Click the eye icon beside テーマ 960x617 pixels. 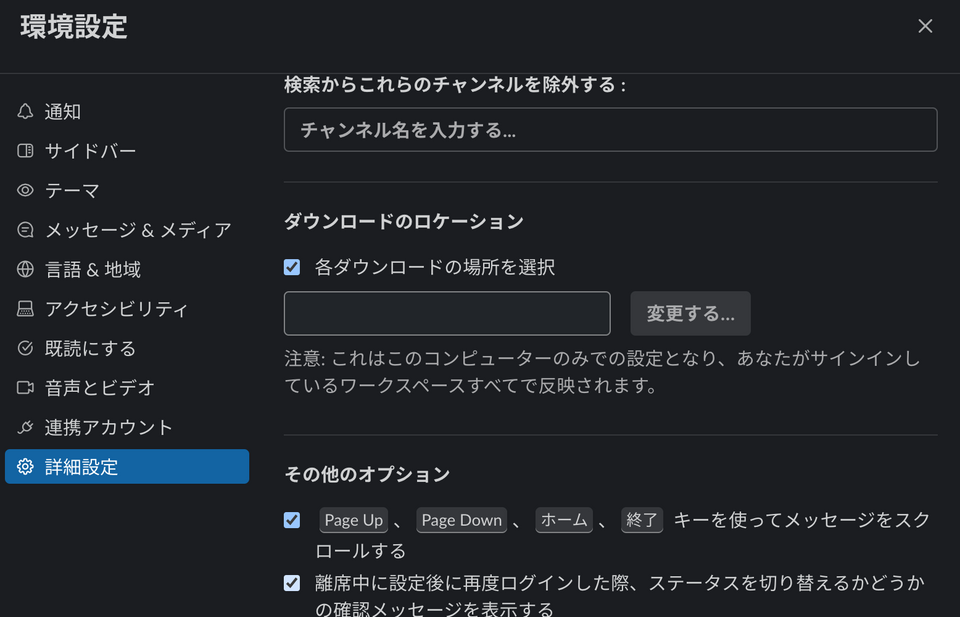[25, 190]
